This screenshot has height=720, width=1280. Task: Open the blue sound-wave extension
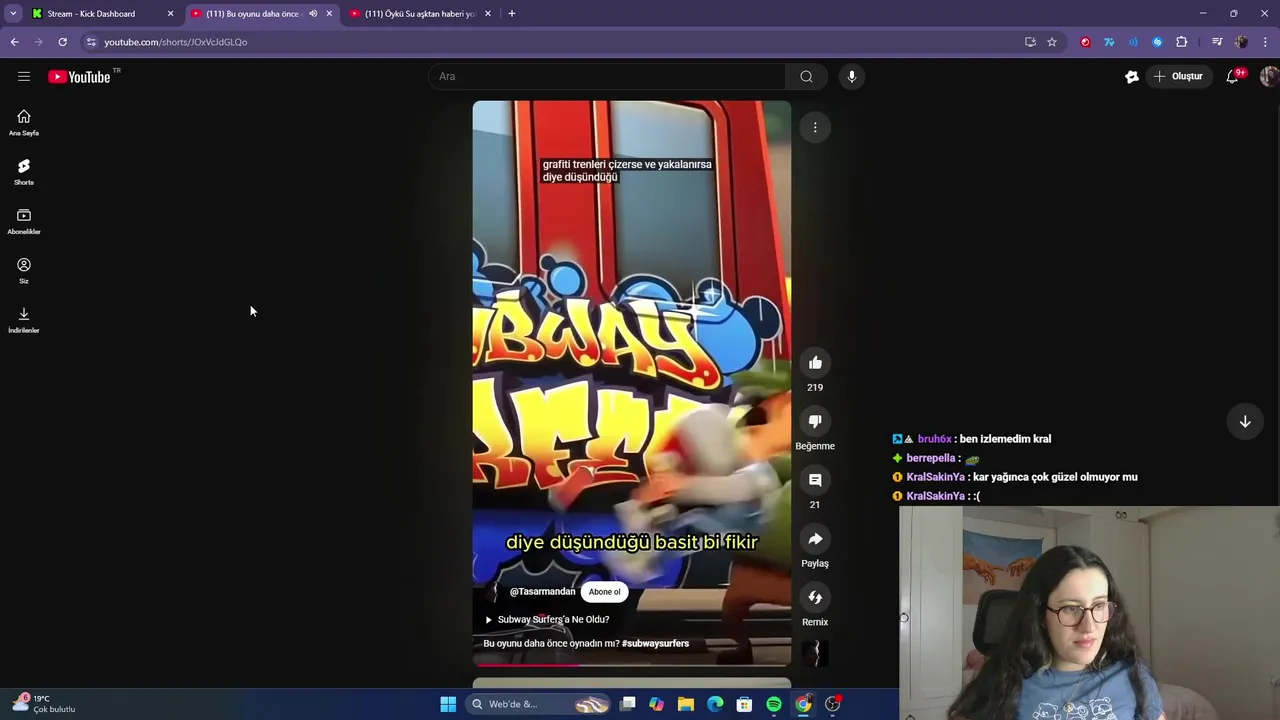point(1133,42)
